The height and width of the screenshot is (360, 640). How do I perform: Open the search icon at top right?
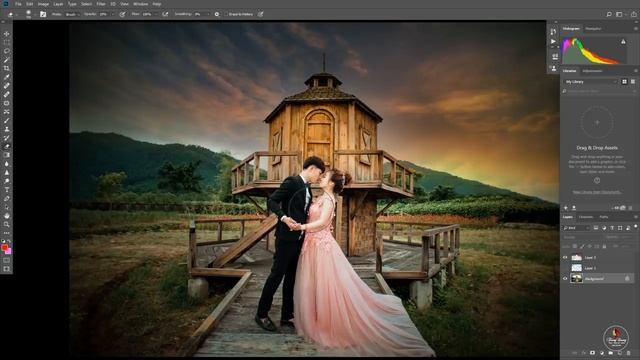pyautogui.click(x=609, y=14)
